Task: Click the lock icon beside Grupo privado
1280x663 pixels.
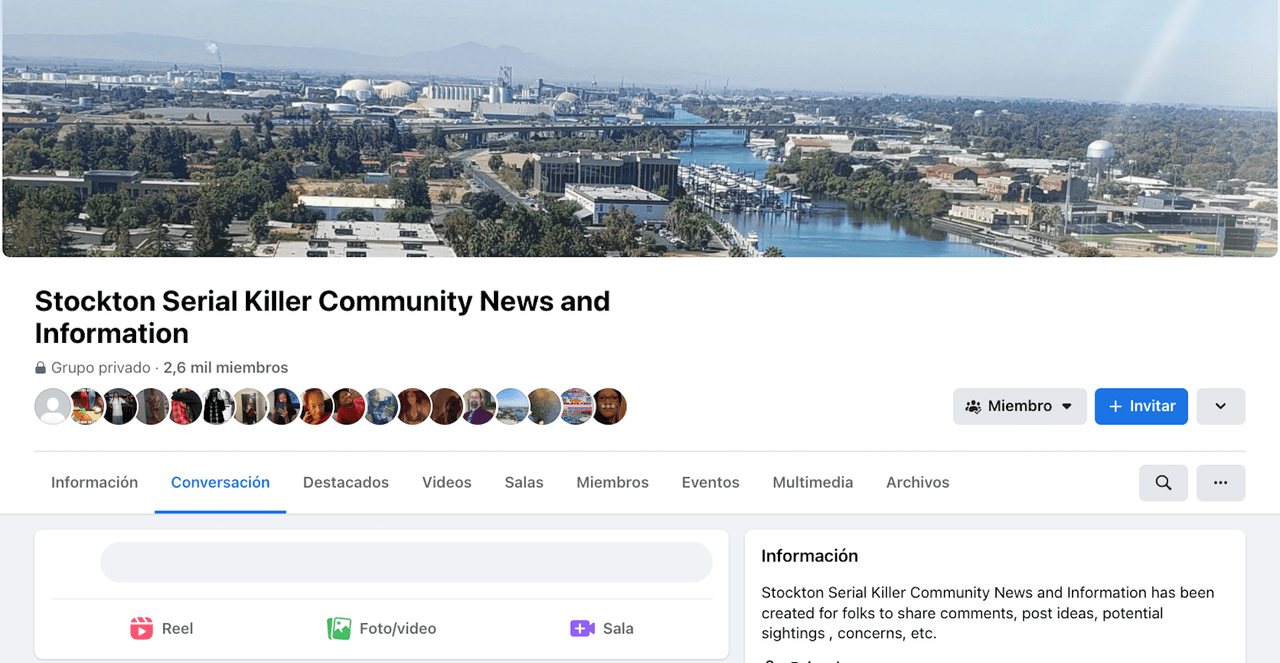Action: [x=40, y=368]
